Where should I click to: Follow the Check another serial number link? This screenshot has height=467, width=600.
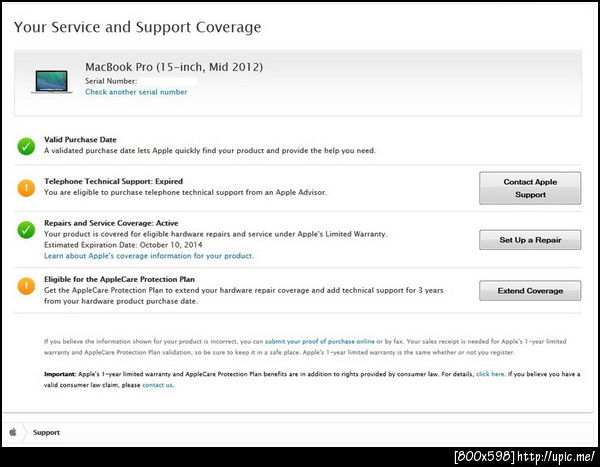[136, 92]
